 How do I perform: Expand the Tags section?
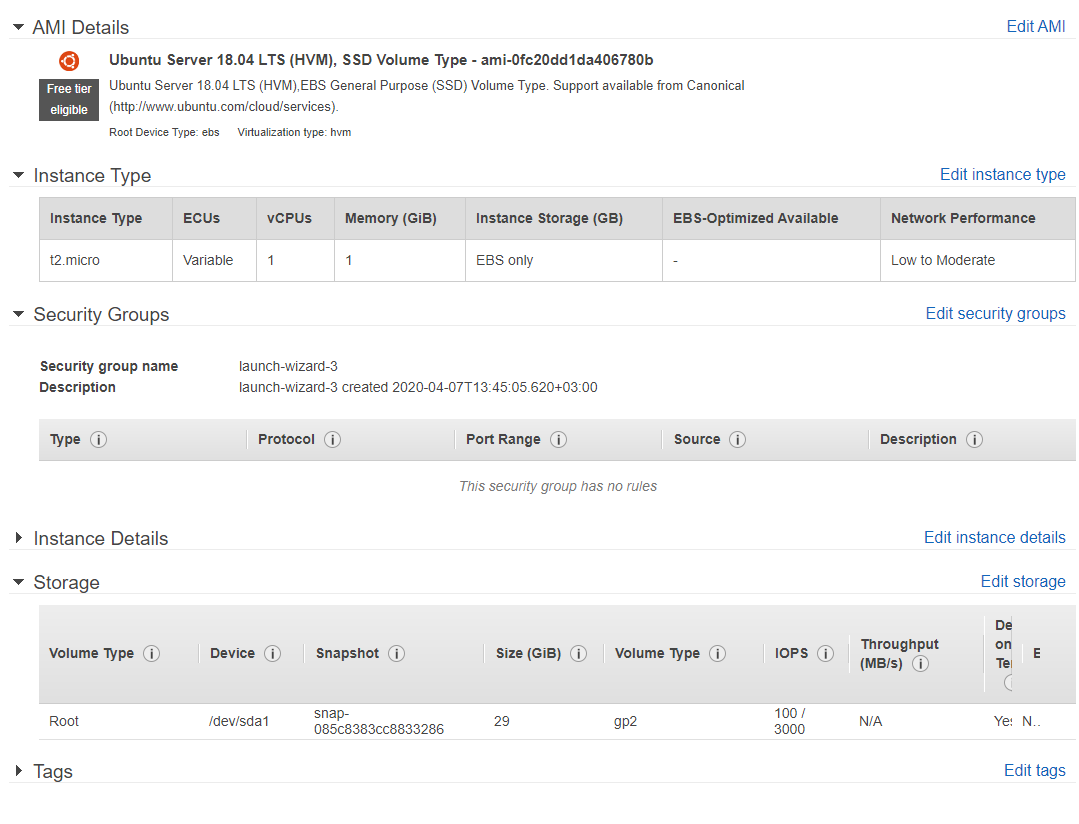(19, 770)
